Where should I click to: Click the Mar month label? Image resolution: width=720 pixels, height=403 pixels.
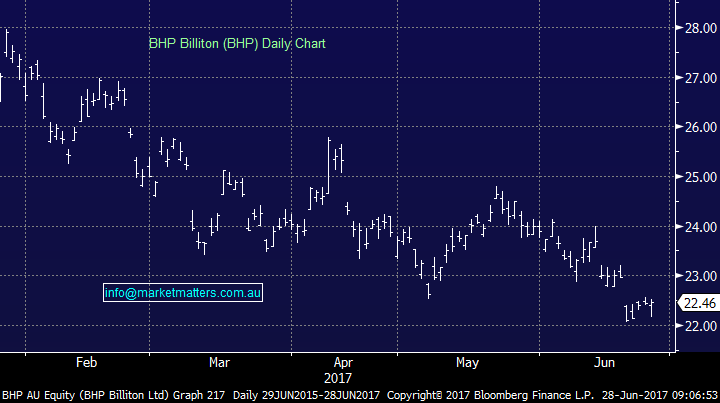(219, 363)
